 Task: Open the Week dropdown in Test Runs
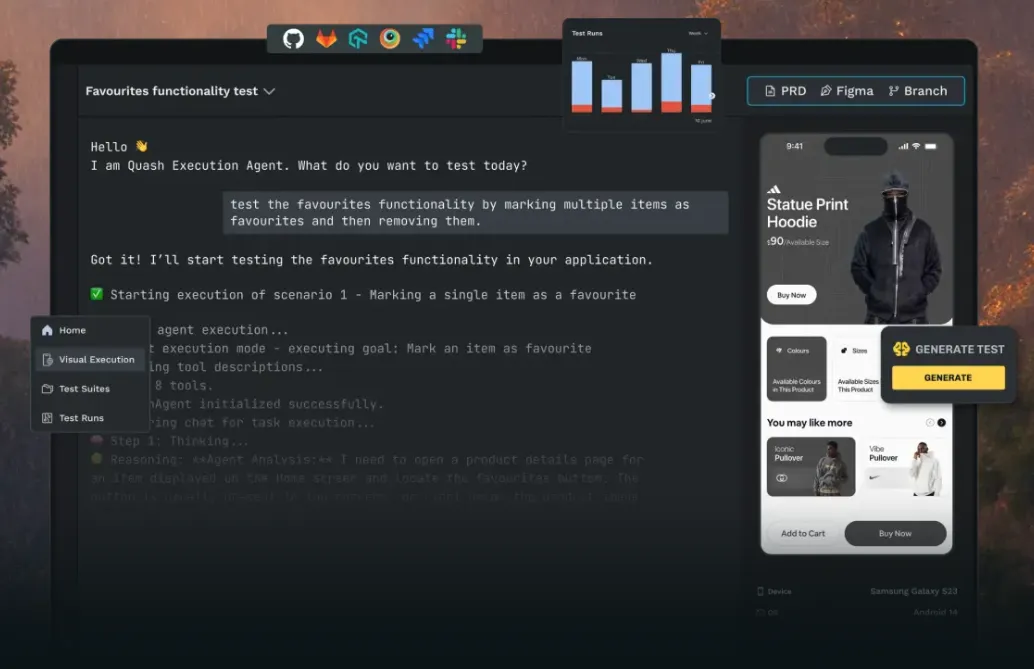point(698,34)
